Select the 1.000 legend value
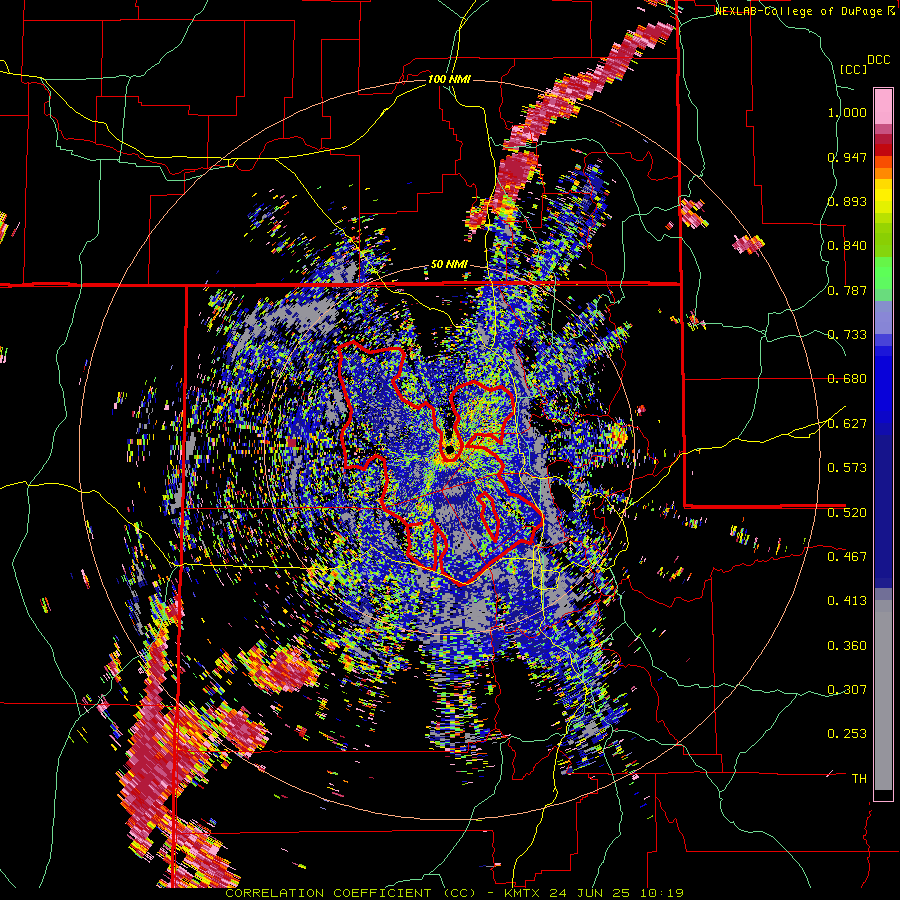The height and width of the screenshot is (900, 900). (847, 112)
